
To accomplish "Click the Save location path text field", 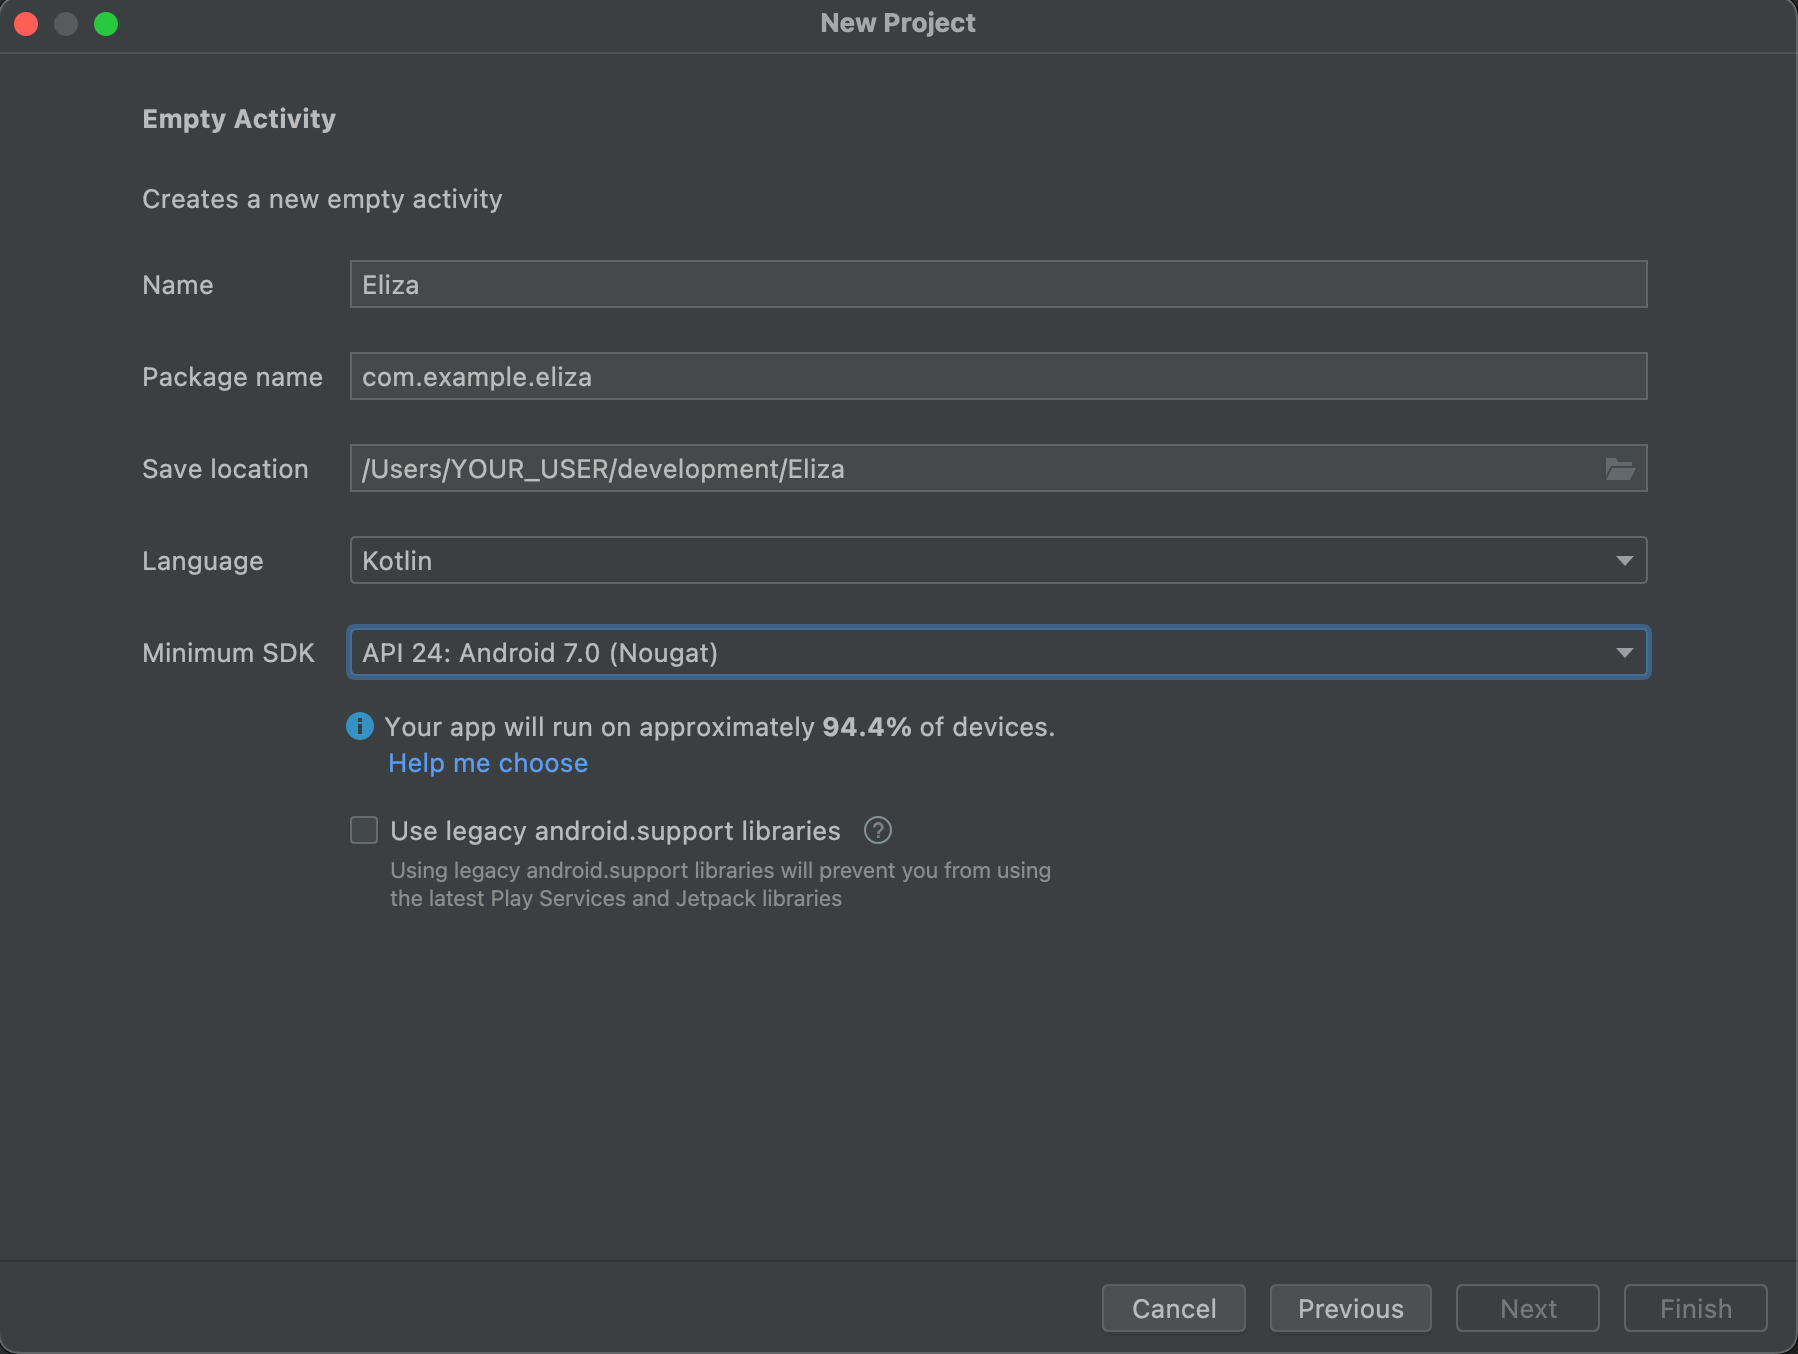I will click(970, 469).
